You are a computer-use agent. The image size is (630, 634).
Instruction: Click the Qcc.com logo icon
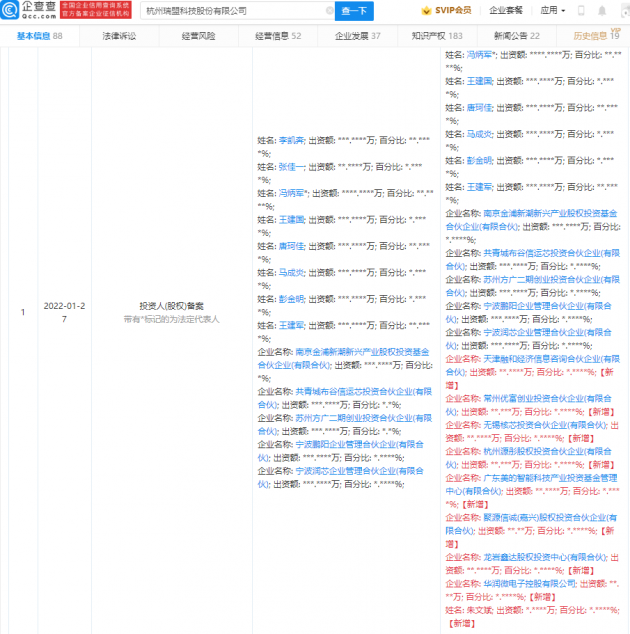10,10
